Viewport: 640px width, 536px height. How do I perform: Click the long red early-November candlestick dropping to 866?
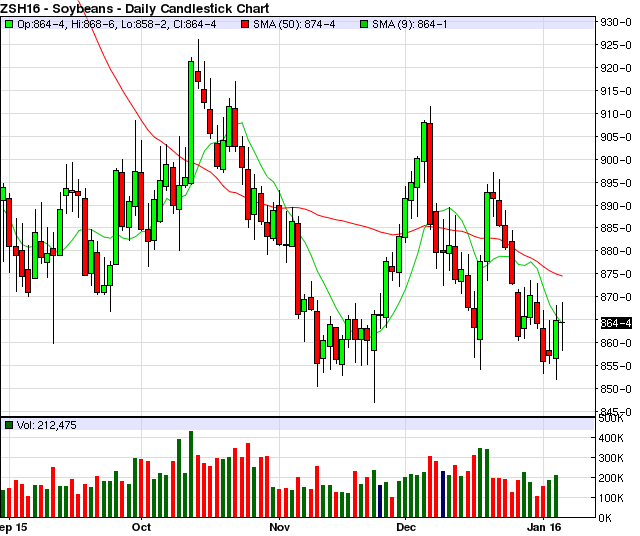298,269
